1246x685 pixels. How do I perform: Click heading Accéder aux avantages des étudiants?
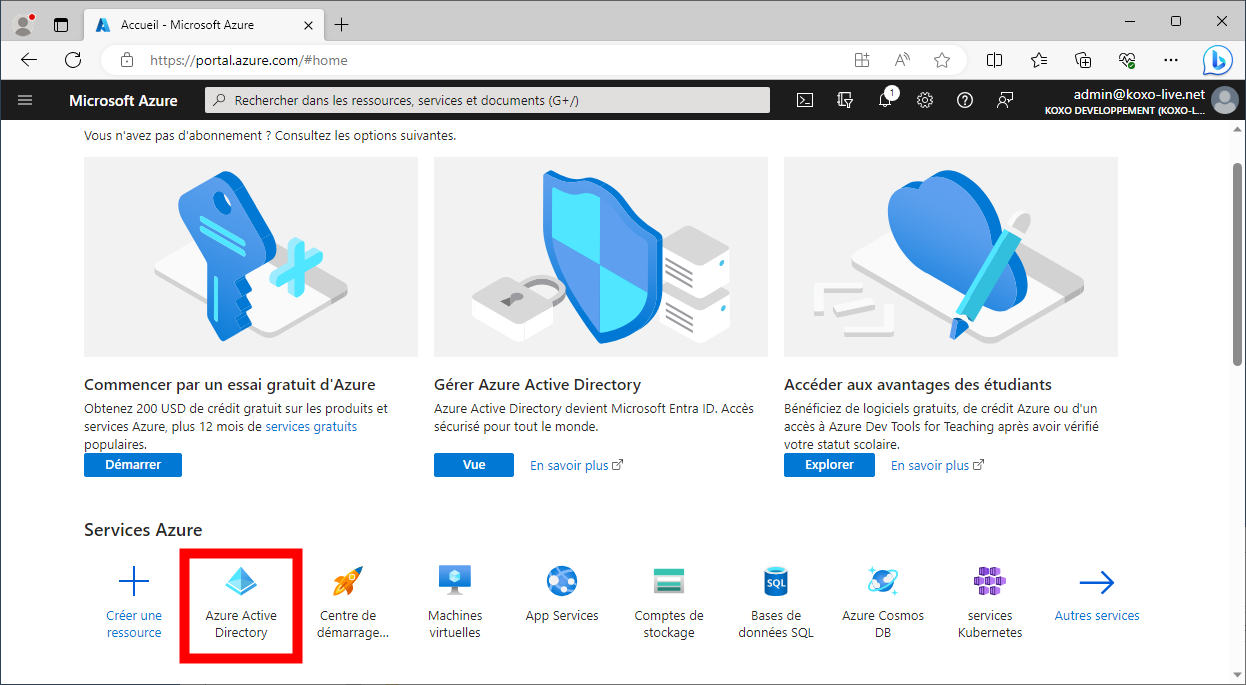coord(918,384)
